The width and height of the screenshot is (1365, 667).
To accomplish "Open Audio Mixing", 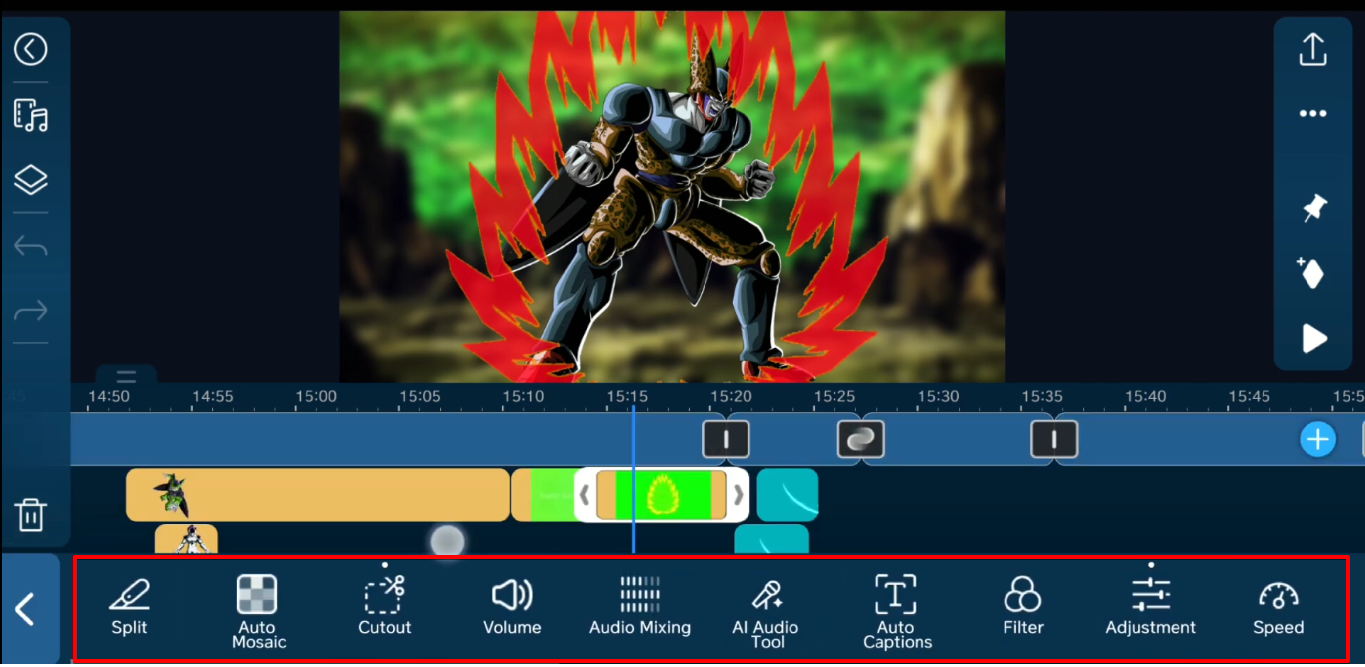I will click(640, 607).
